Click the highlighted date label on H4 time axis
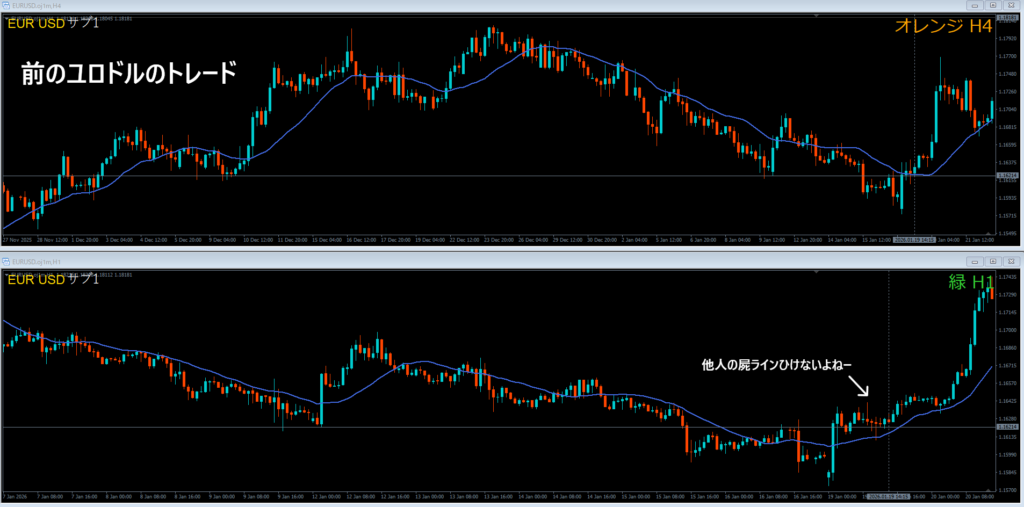The width and height of the screenshot is (1024, 507). (914, 240)
